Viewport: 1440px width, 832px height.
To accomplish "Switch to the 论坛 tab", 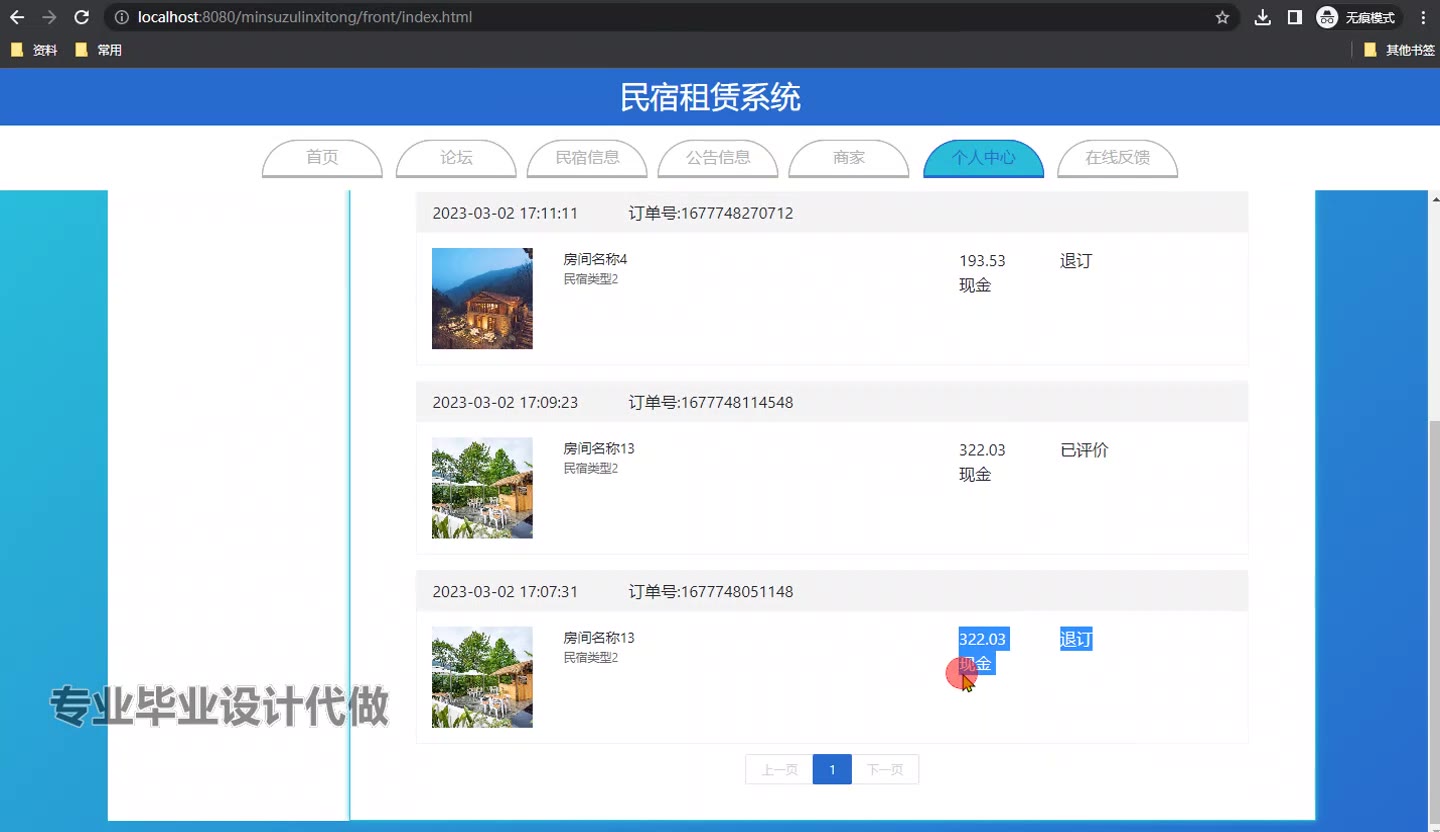I will click(x=456, y=158).
